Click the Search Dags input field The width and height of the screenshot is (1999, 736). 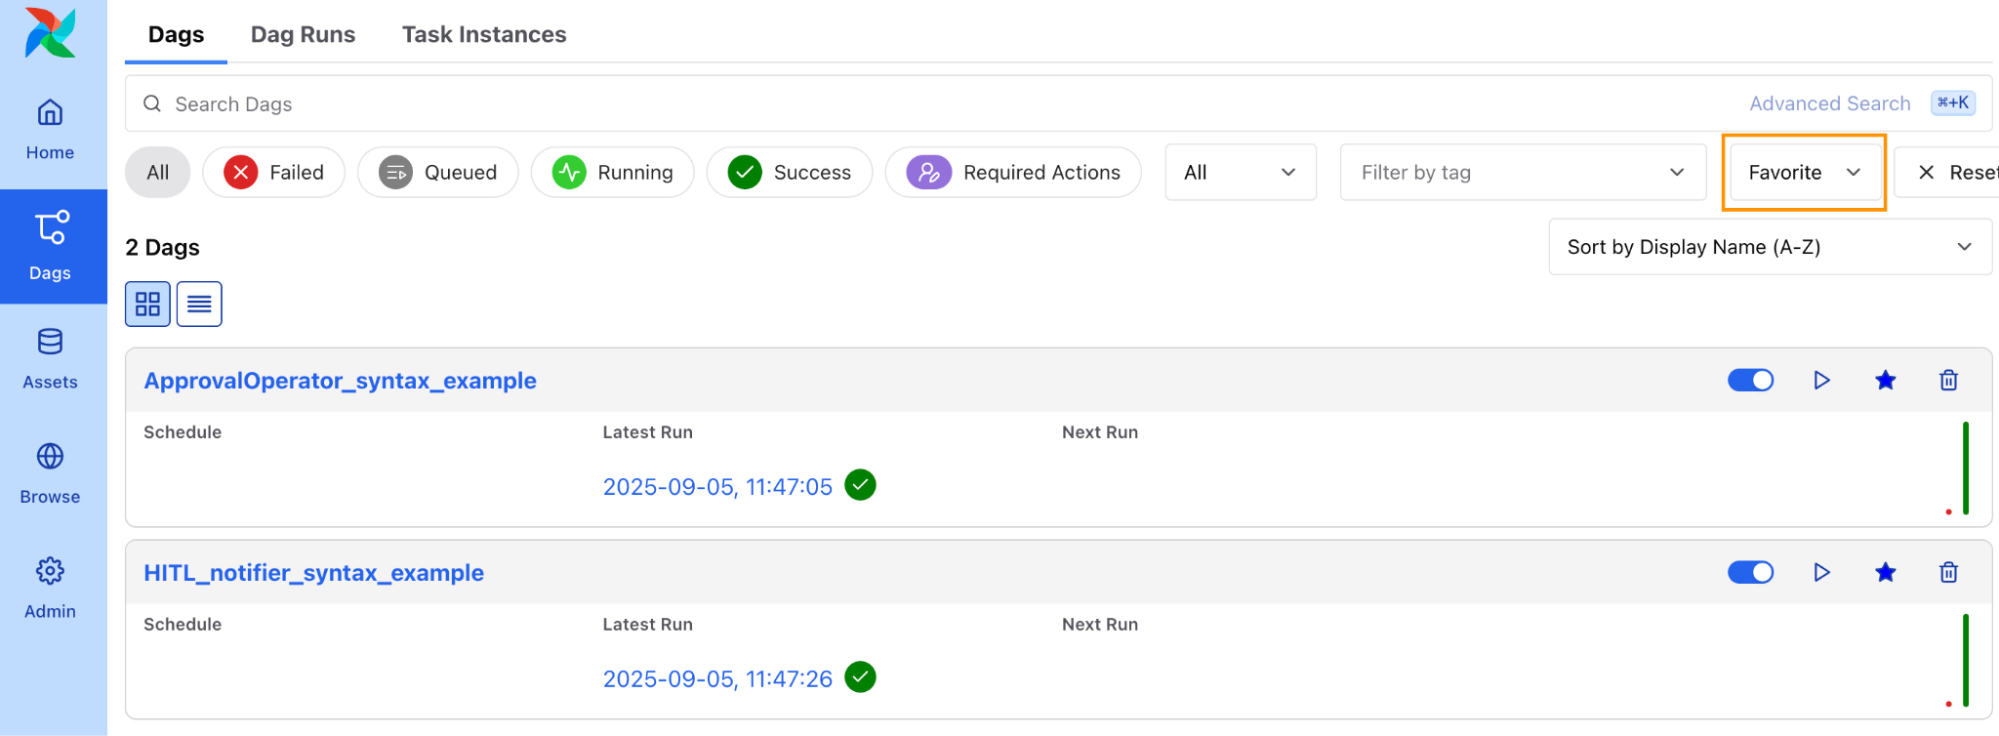pos(900,104)
